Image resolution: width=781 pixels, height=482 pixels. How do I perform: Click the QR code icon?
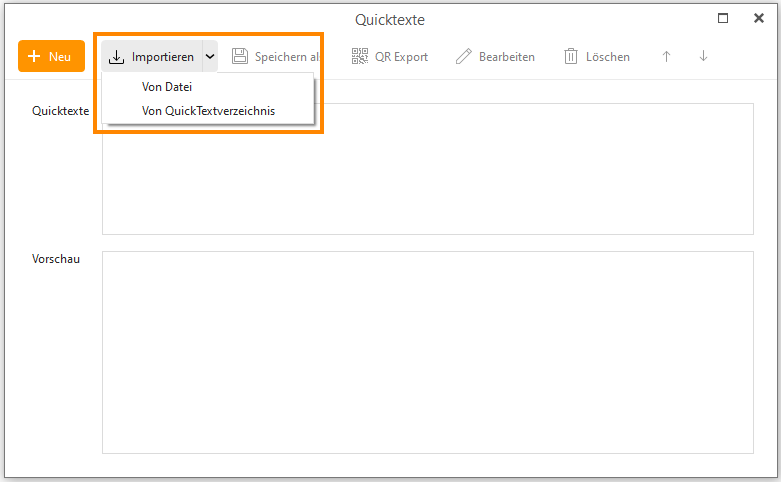[x=360, y=57]
